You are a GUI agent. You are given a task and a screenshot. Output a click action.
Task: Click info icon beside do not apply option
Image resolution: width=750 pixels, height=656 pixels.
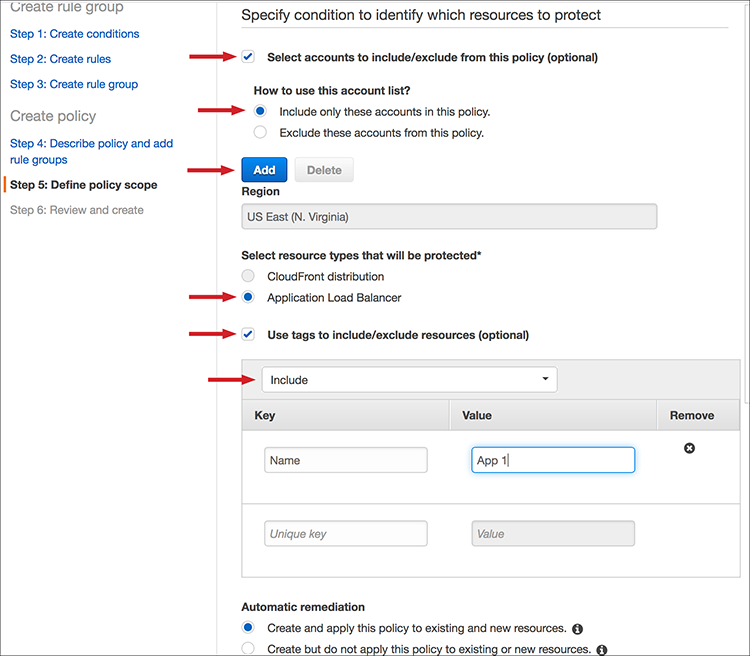[x=602, y=650]
